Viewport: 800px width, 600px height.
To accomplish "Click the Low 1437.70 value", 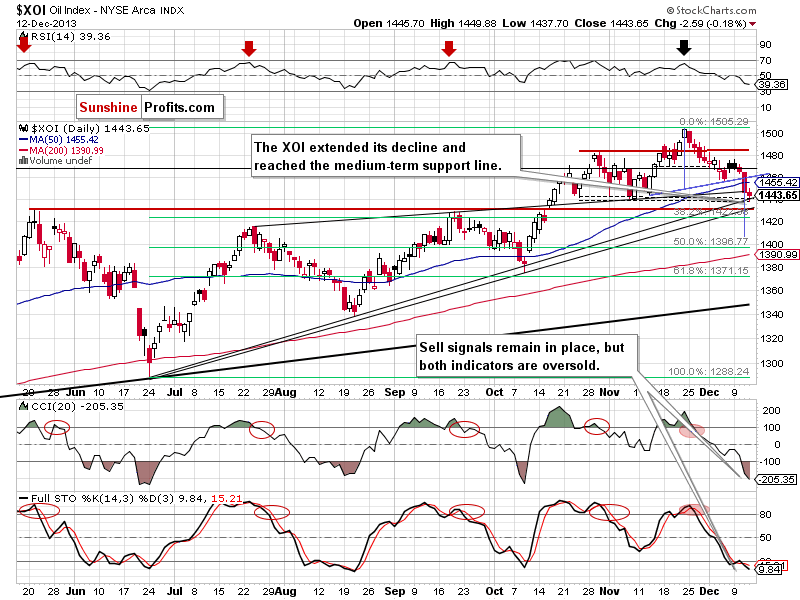I will point(535,23).
